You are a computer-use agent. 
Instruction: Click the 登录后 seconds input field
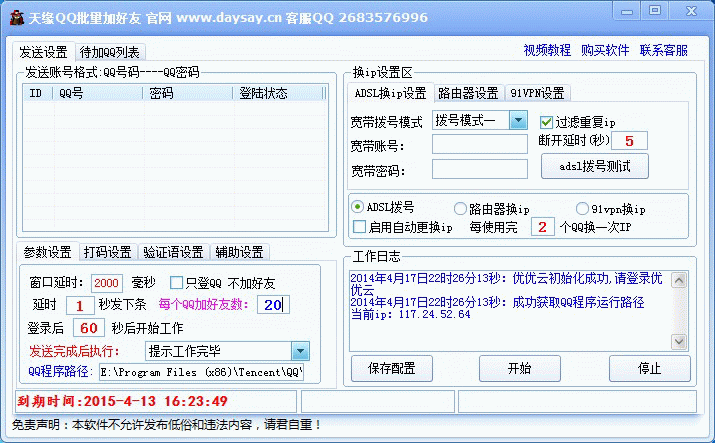click(x=88, y=328)
